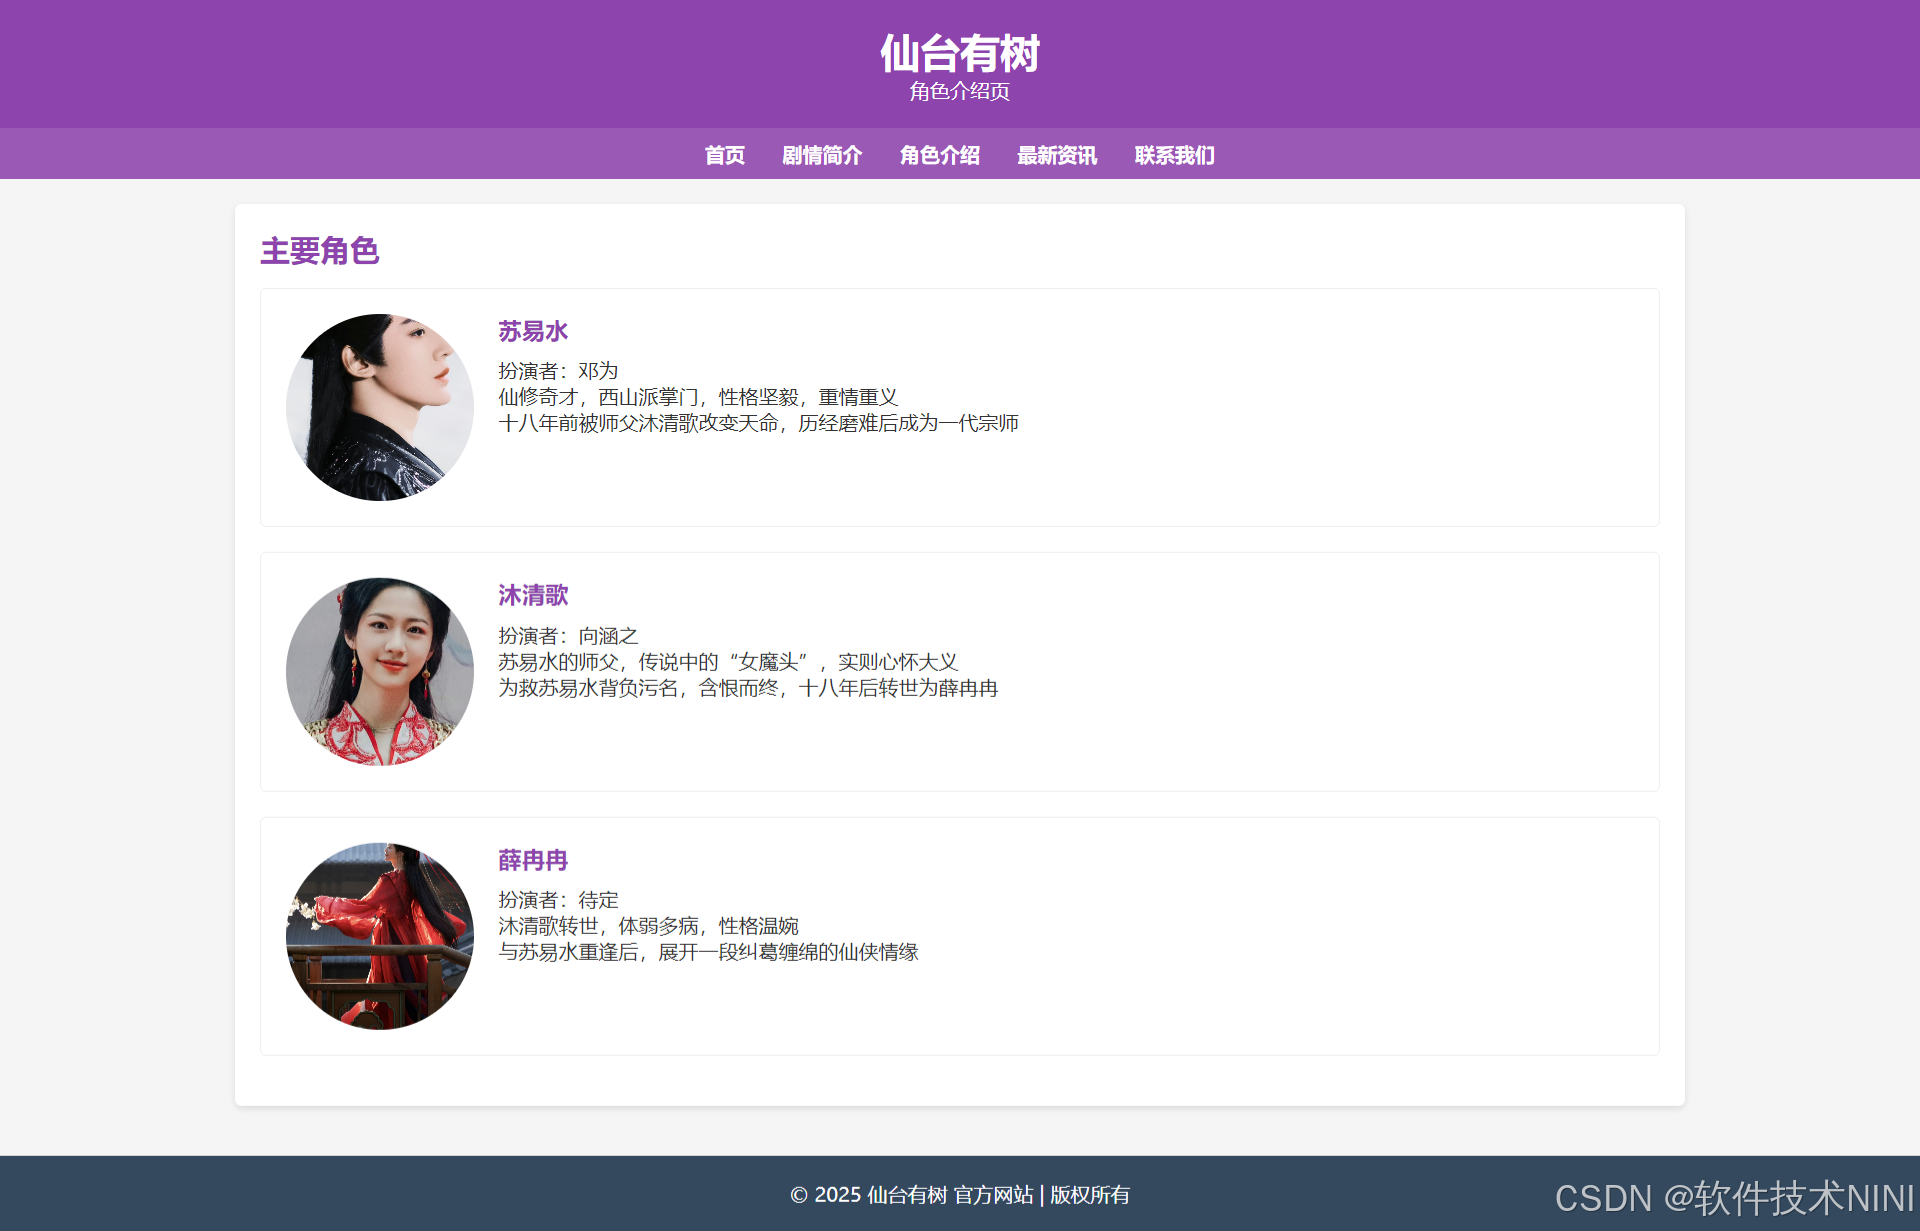
Task: Click the 薛冉冉 character name heading
Action: [x=533, y=860]
